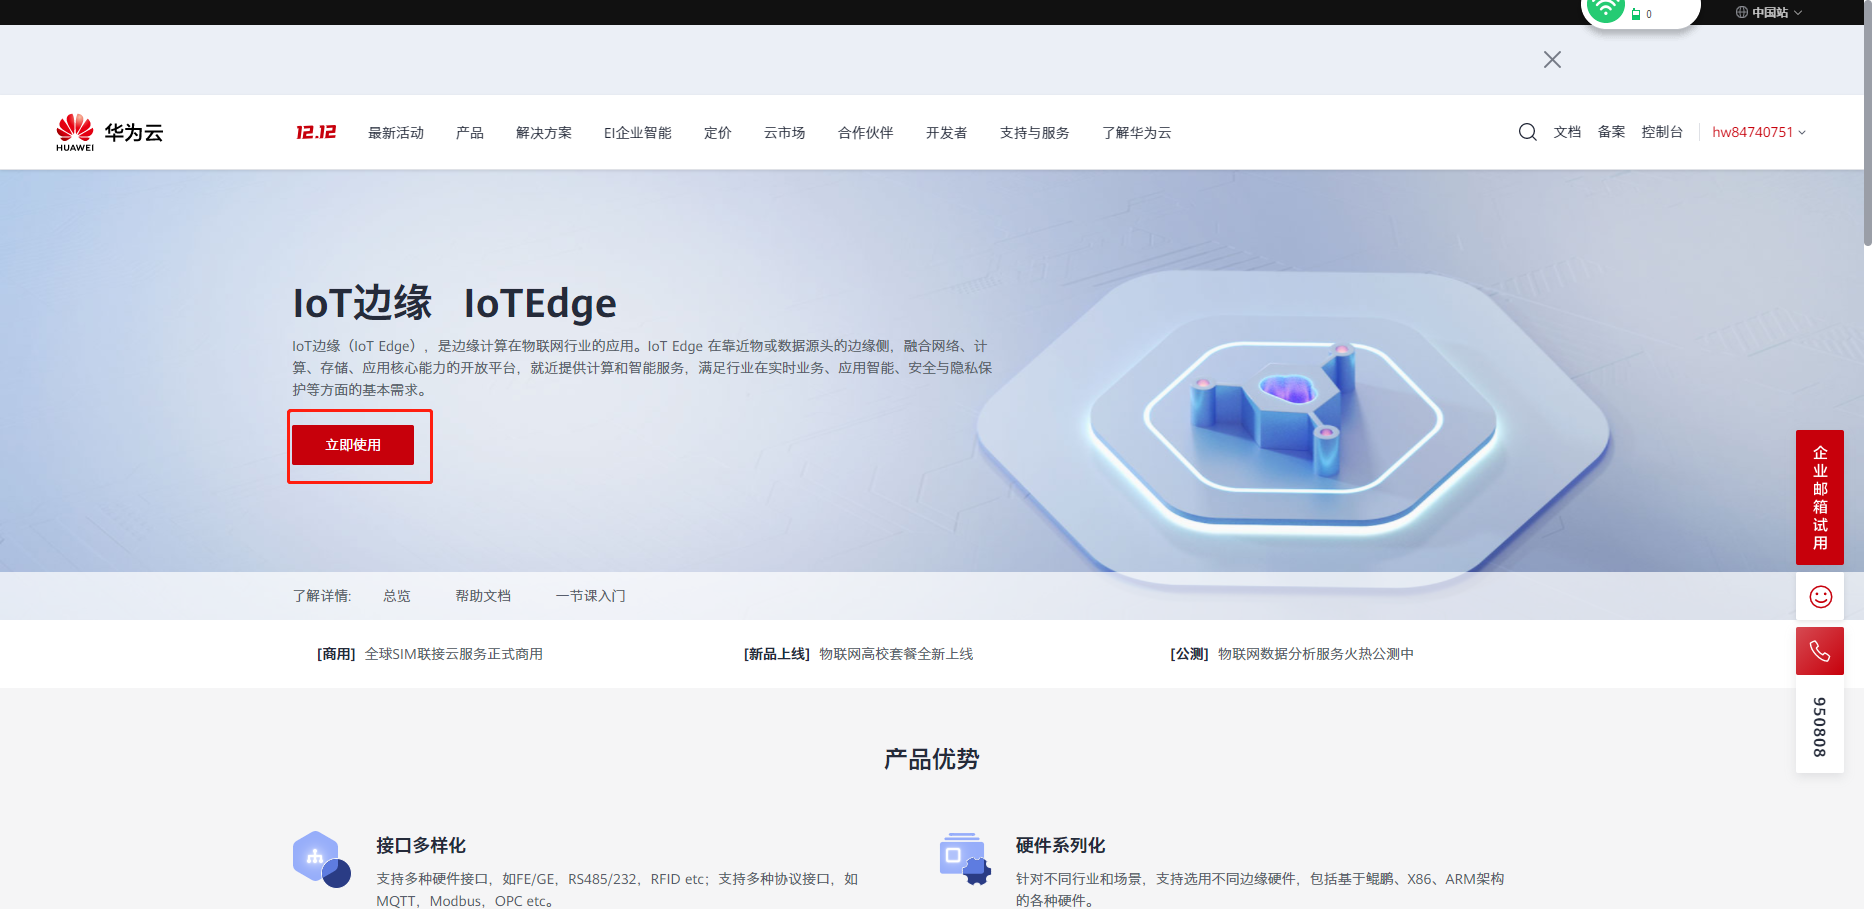Open 物联网高校套餐全新上线 announcement

click(896, 654)
